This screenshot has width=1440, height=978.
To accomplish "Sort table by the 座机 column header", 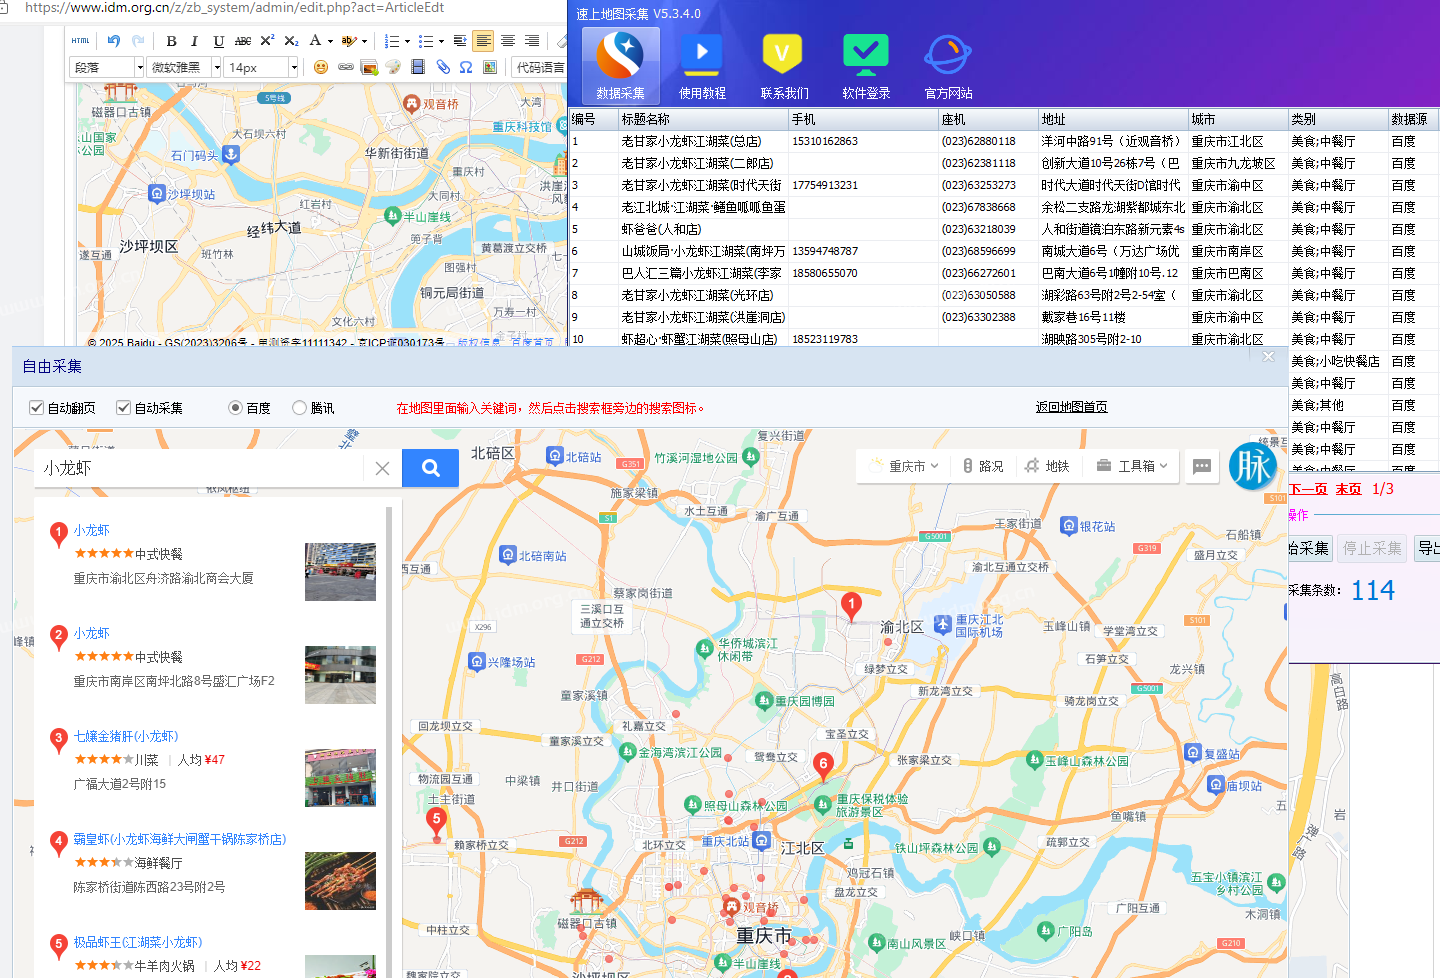I will pos(988,119).
